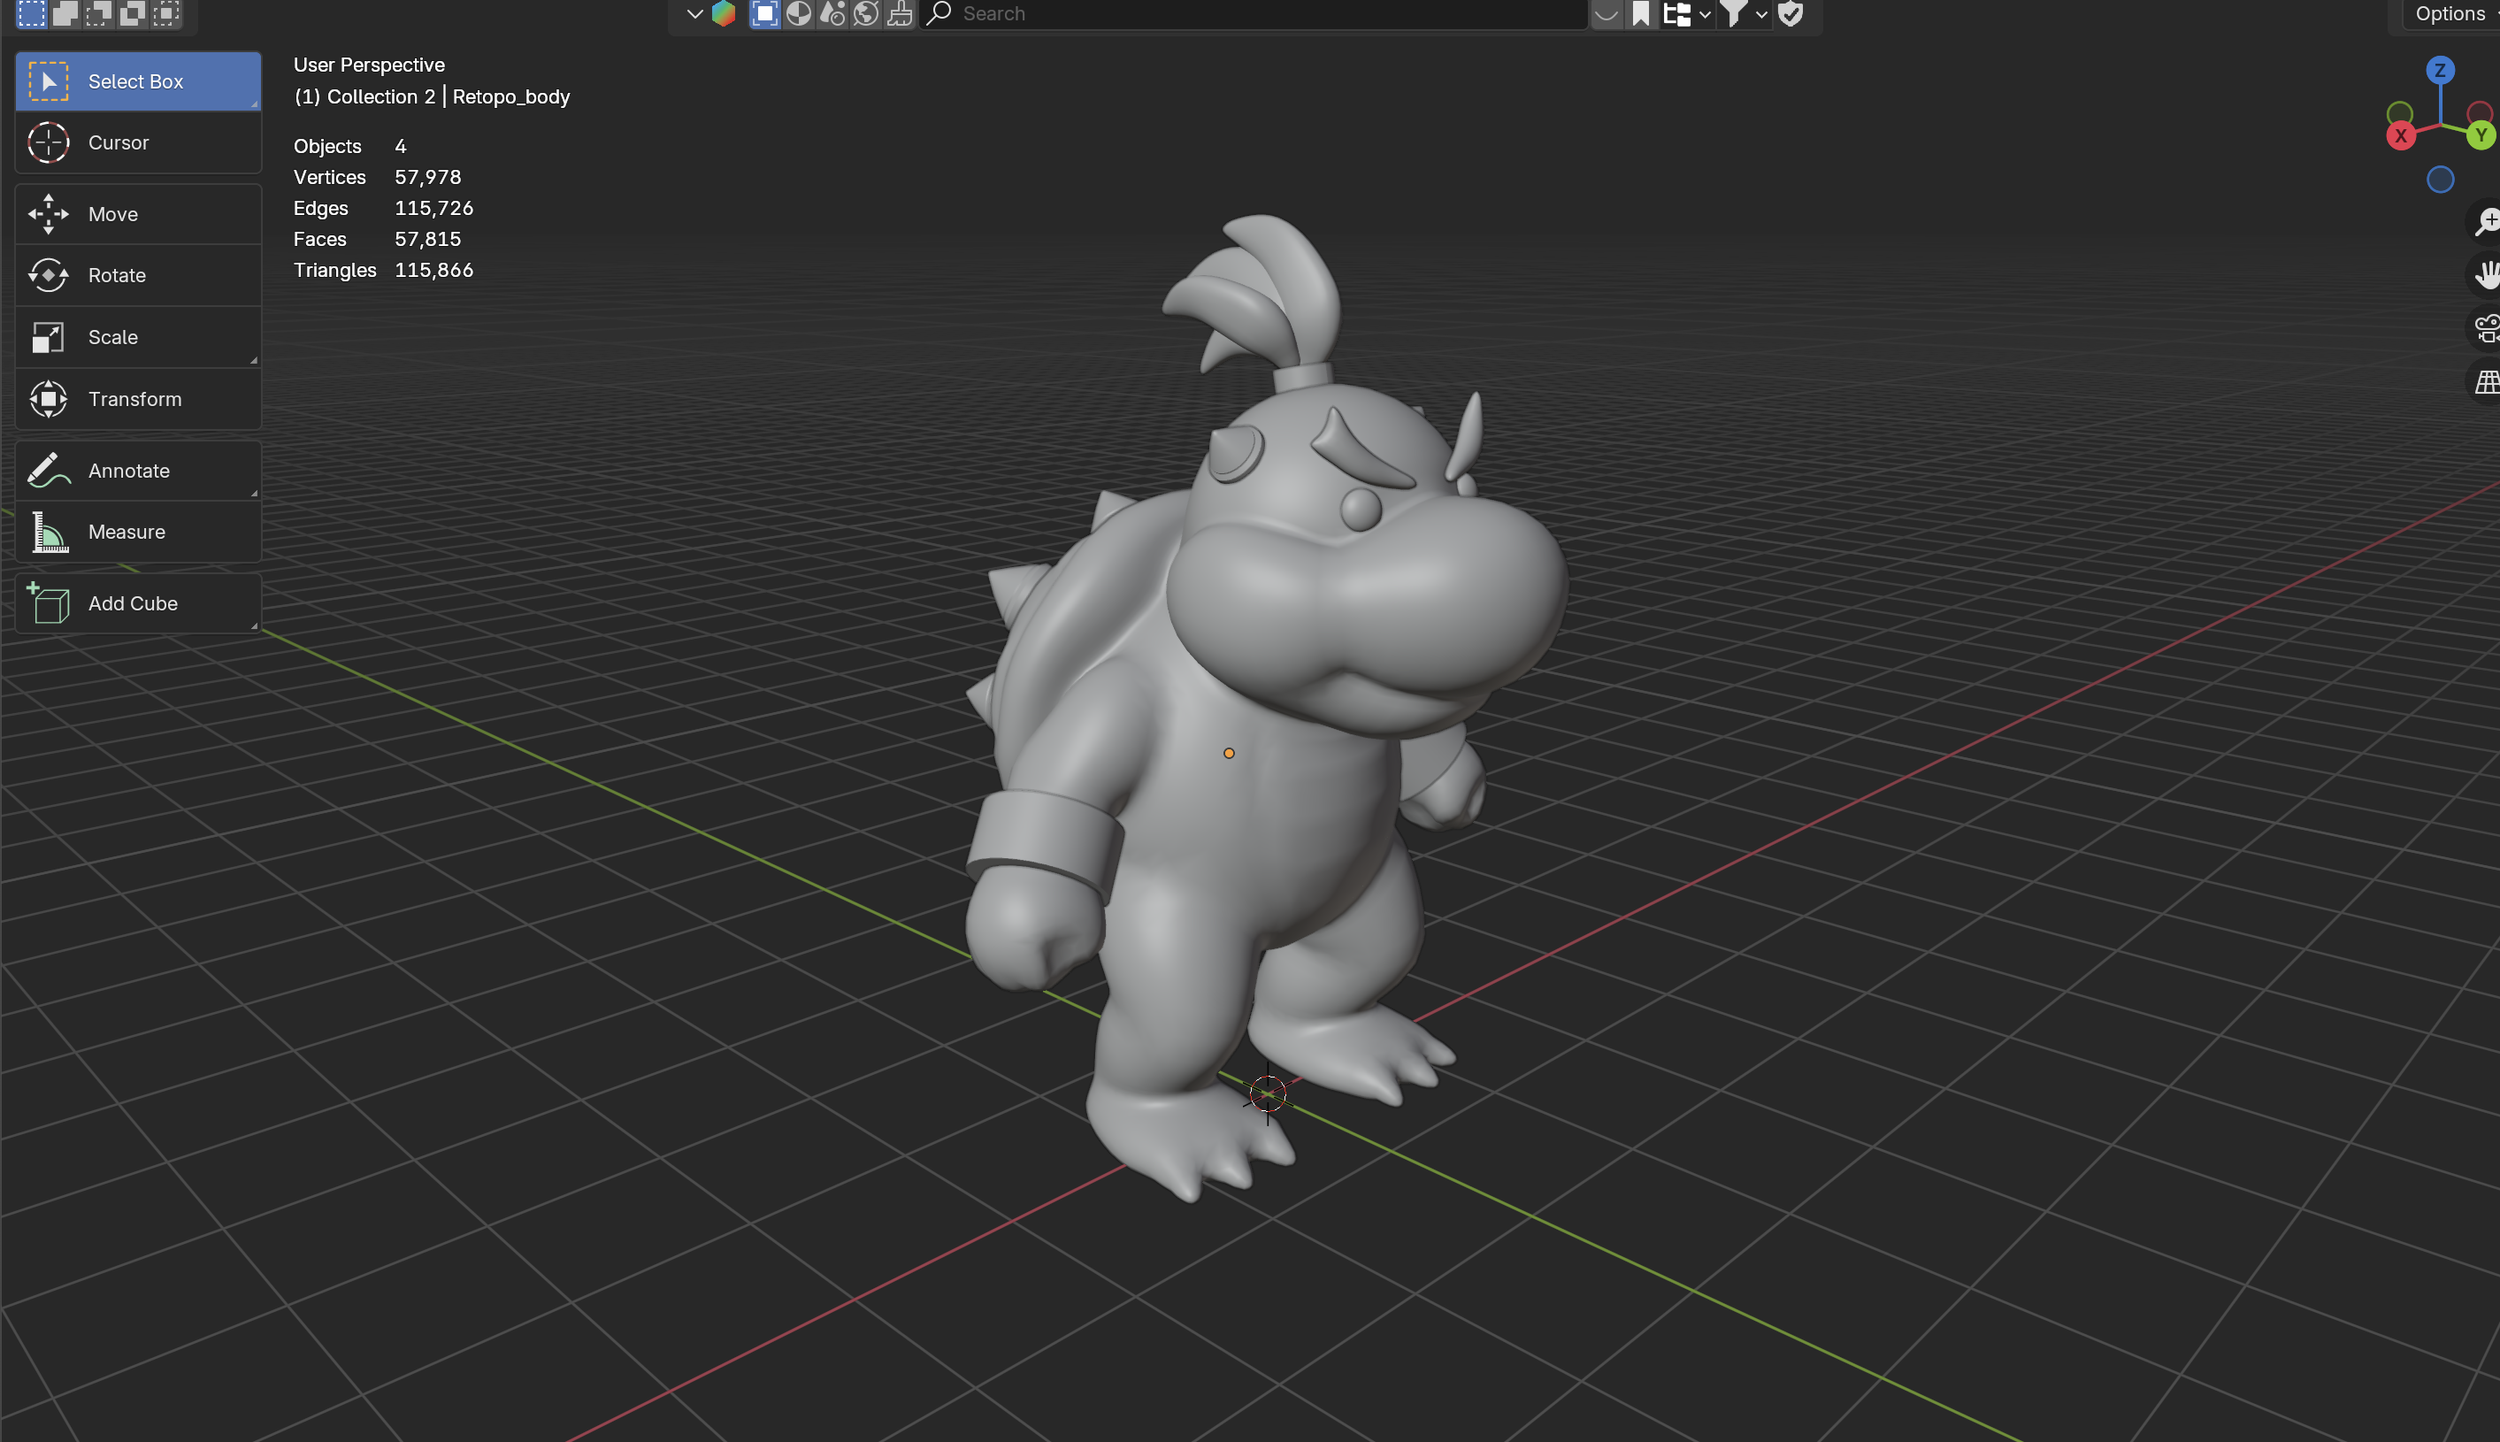Image resolution: width=2500 pixels, height=1442 pixels.
Task: Switch to perspective/orthographic grid icon
Action: coord(2486,382)
